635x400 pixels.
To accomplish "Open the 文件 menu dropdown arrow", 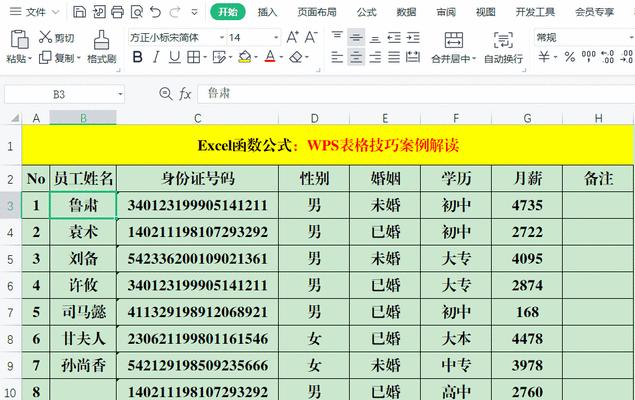I will [56, 12].
